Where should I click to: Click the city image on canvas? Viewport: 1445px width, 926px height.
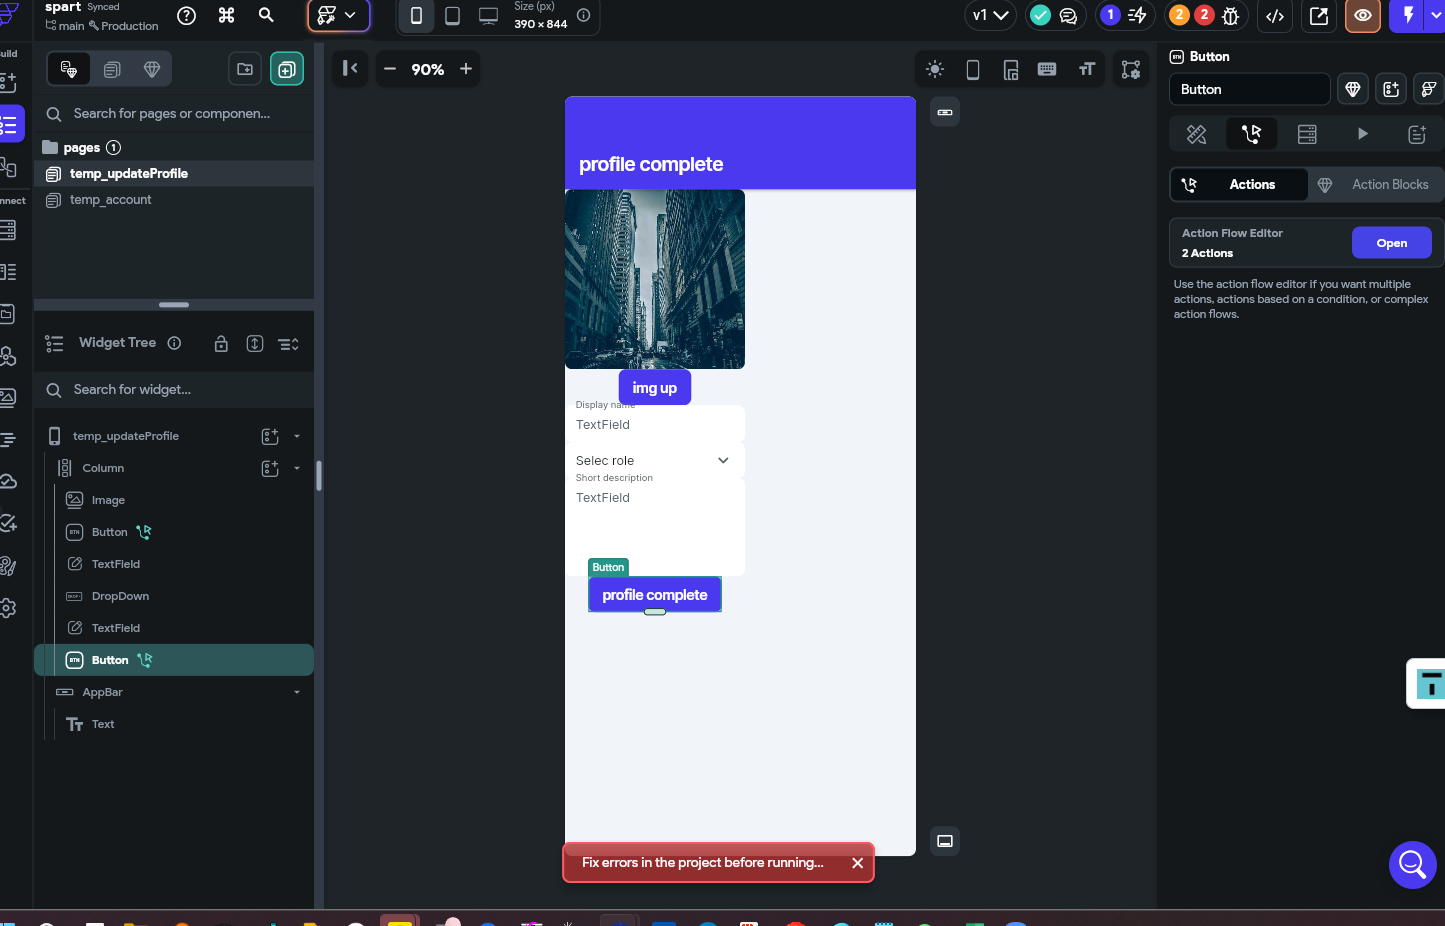pos(655,279)
